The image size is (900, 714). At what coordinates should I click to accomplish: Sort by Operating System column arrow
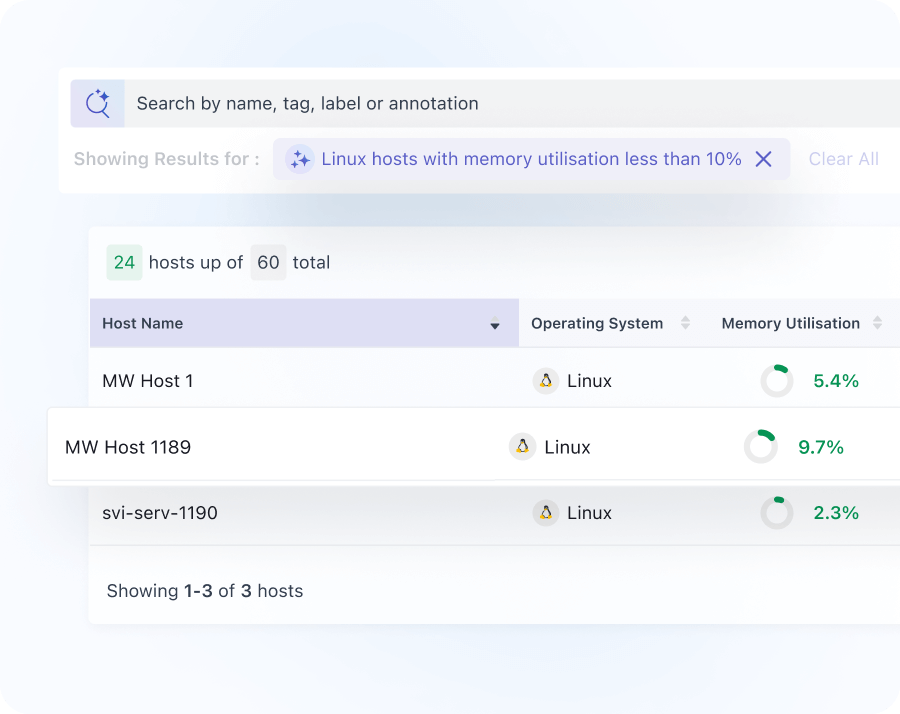685,323
